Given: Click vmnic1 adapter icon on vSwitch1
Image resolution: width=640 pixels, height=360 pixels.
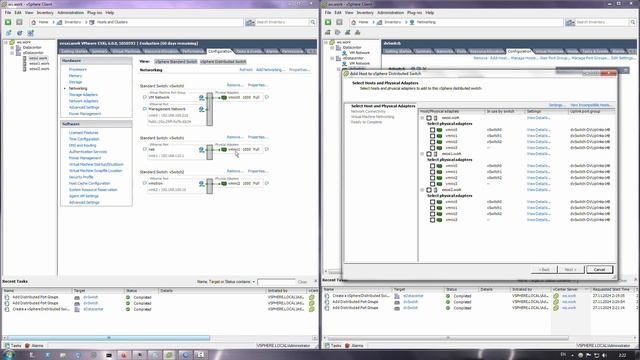Looking at the screenshot, I should tap(224, 149).
